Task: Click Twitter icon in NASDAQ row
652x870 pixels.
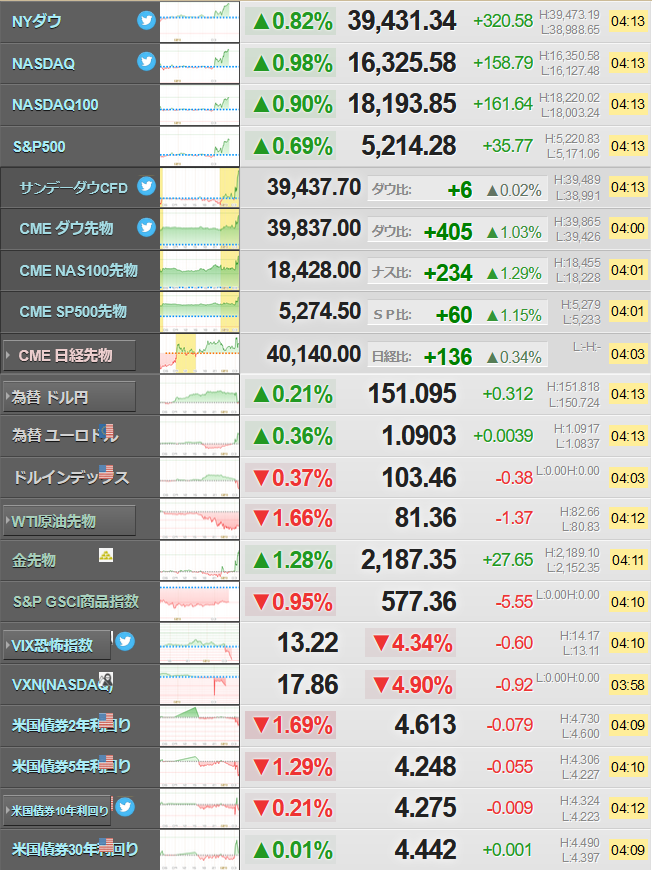Action: pos(146,61)
